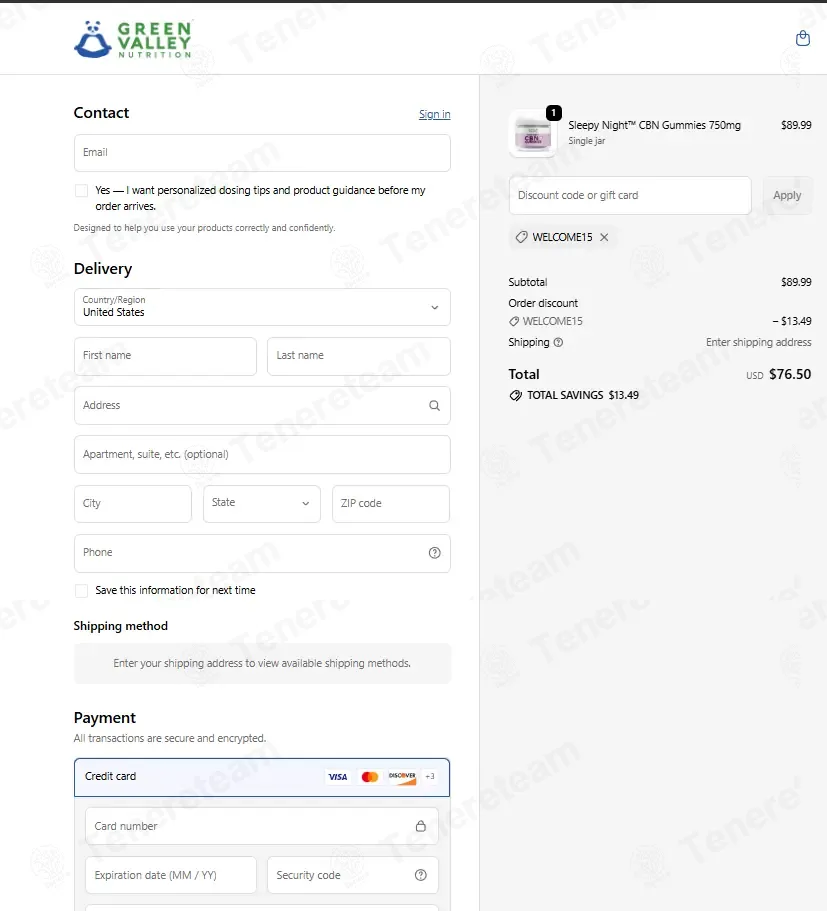Click into the Address field
The image size is (827, 911).
tap(262, 406)
